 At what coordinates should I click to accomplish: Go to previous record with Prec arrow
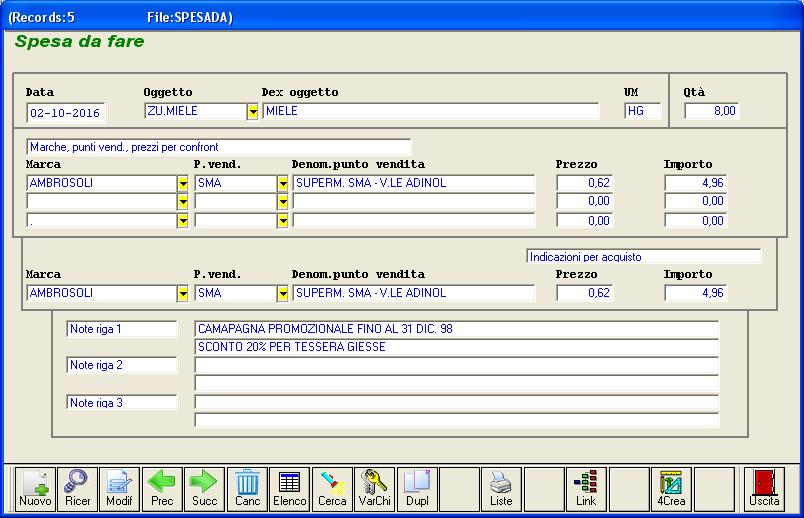click(x=162, y=489)
